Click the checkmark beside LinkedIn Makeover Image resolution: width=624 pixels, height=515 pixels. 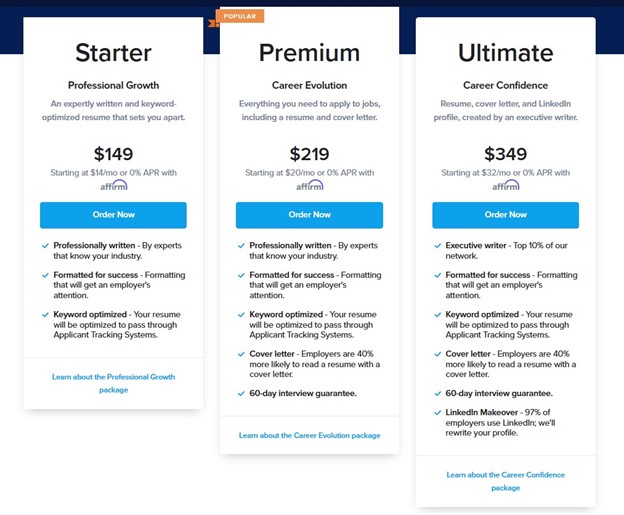click(437, 413)
